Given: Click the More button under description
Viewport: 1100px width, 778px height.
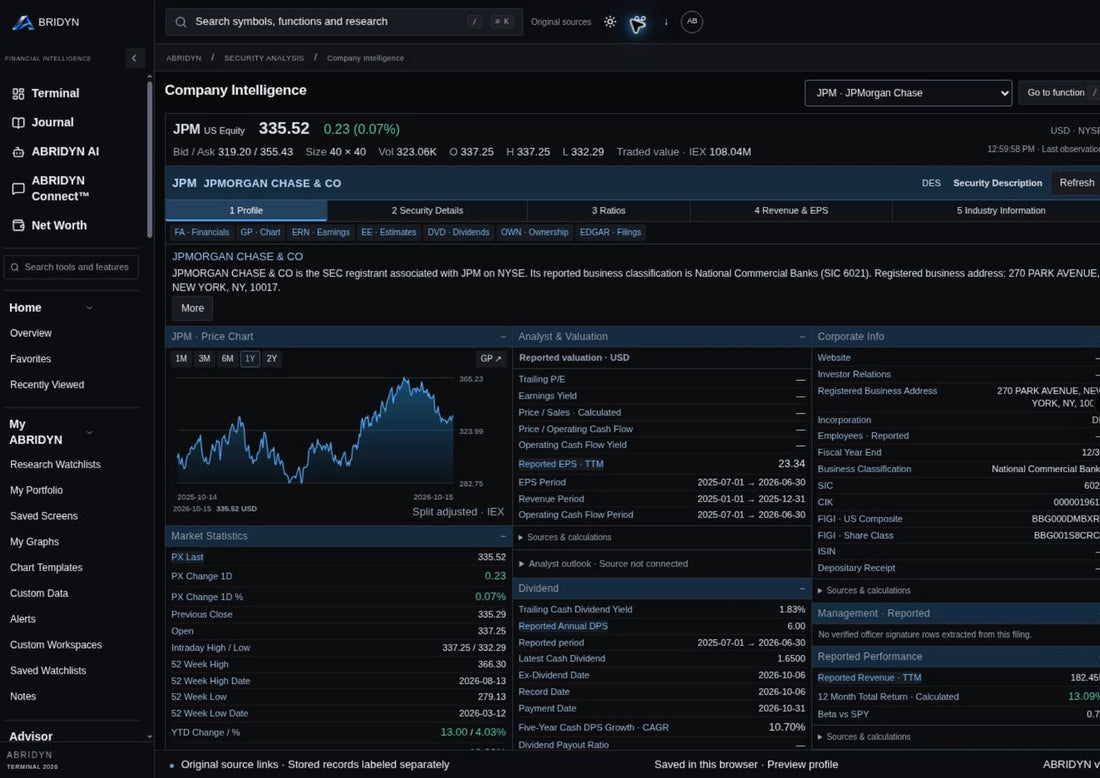Looking at the screenshot, I should tap(192, 309).
